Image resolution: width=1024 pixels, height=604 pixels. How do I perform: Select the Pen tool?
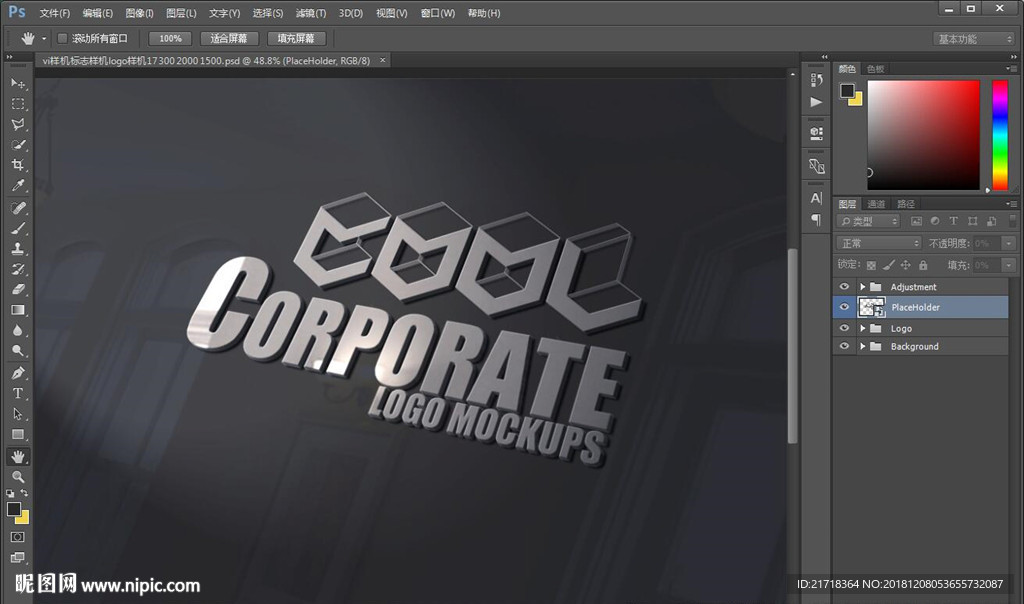point(17,372)
